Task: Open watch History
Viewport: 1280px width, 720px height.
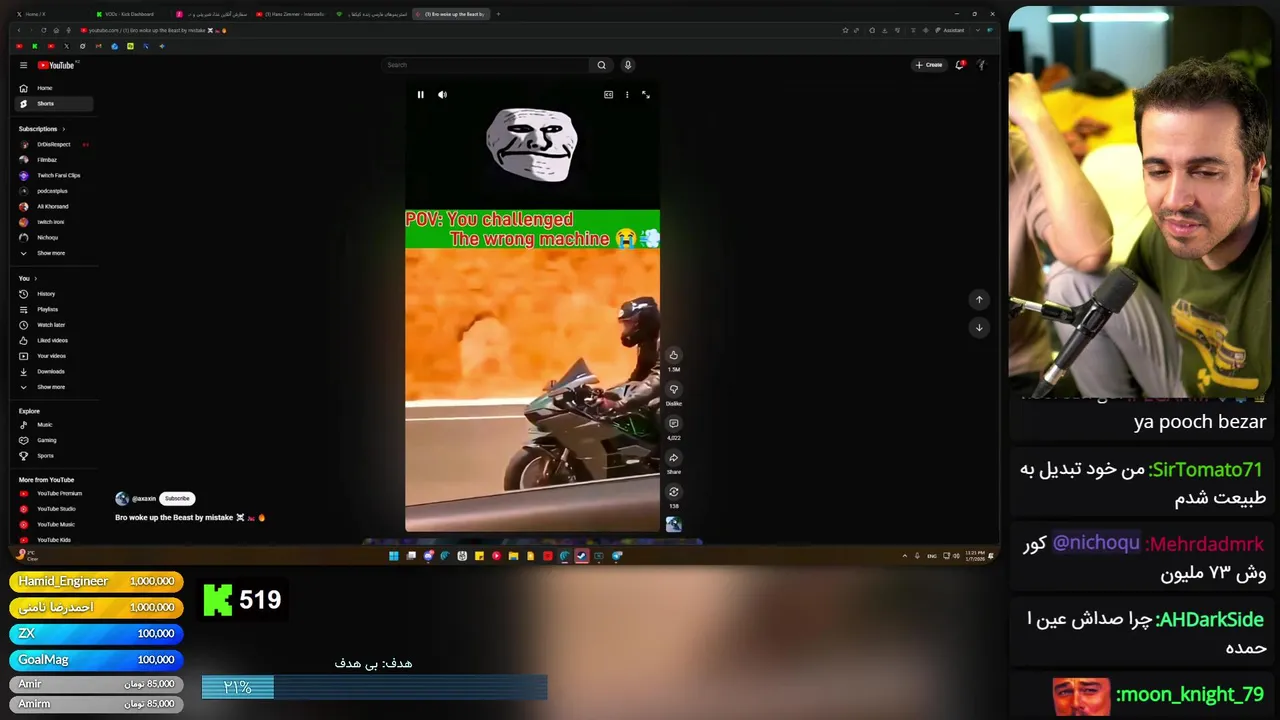Action: [x=55, y=294]
